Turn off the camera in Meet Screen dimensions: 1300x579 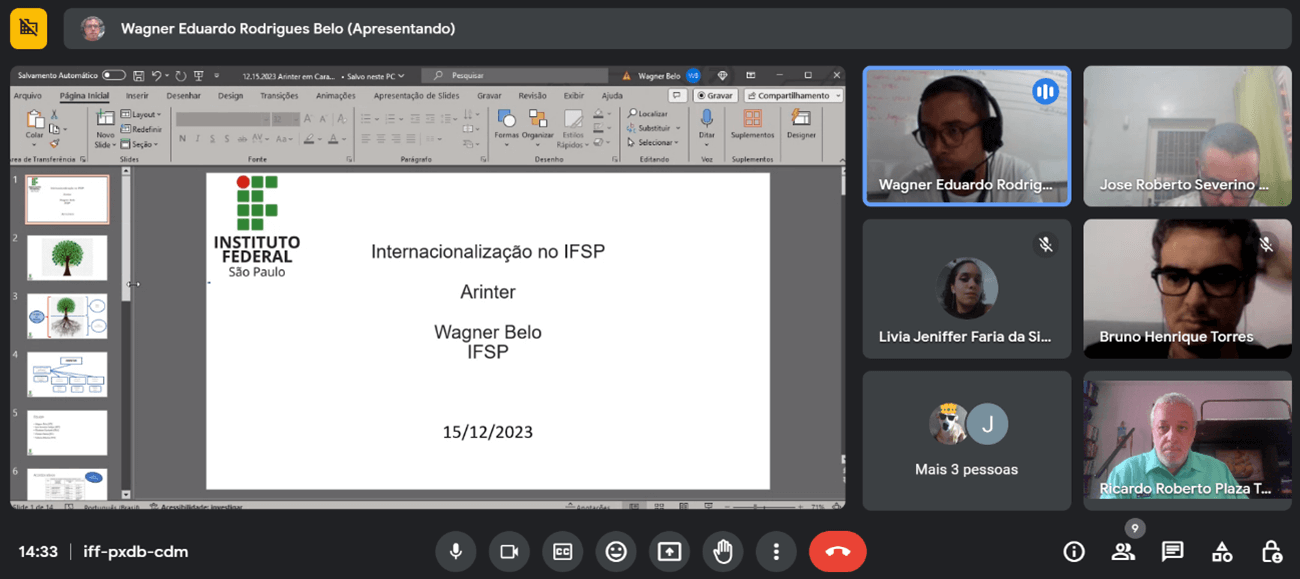(509, 552)
